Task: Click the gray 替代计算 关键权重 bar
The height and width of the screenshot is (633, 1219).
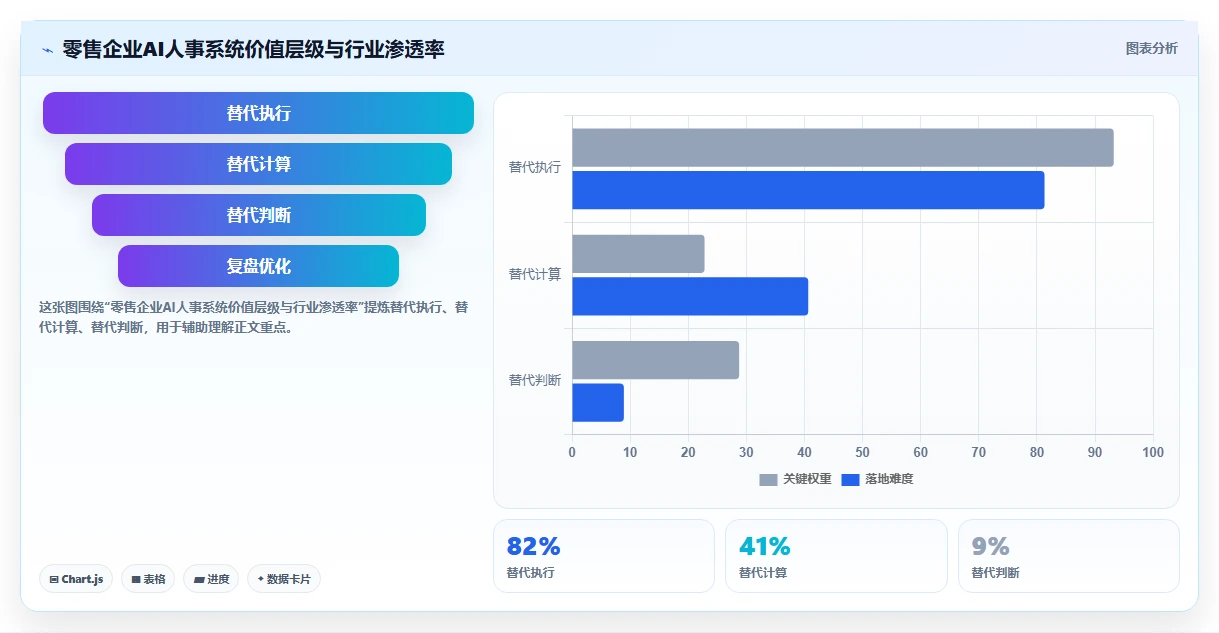Action: pyautogui.click(x=638, y=254)
